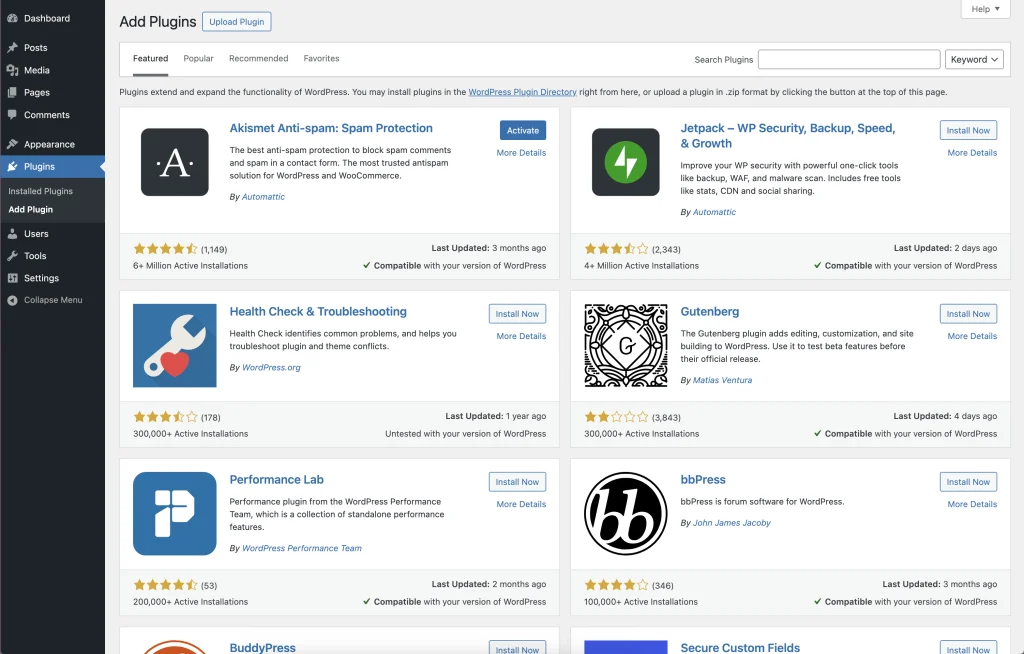Click '6+ Million Active Installations' text

point(190,266)
